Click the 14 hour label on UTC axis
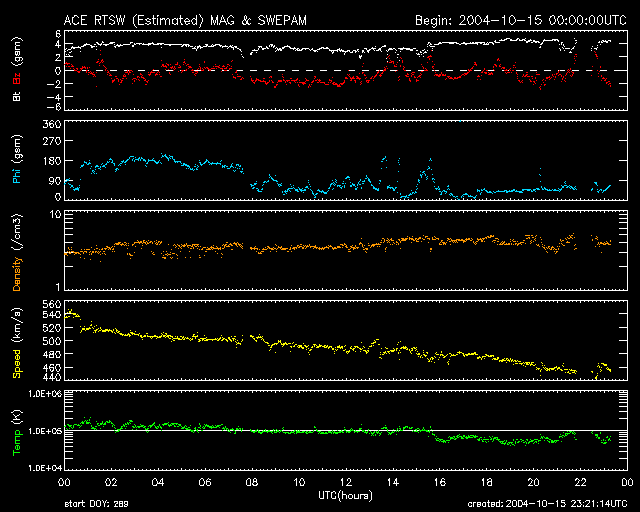640x512 pixels. [x=393, y=483]
